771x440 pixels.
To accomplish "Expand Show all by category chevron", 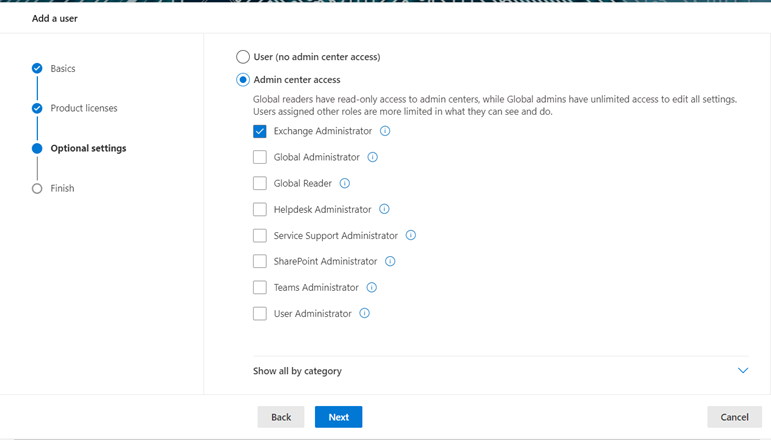I will 742,370.
